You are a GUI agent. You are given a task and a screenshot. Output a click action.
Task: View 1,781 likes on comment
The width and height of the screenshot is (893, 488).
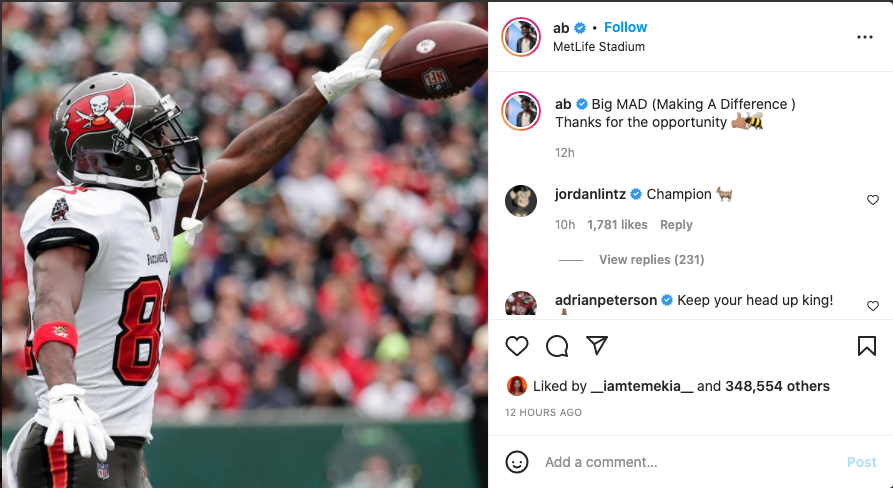point(617,225)
